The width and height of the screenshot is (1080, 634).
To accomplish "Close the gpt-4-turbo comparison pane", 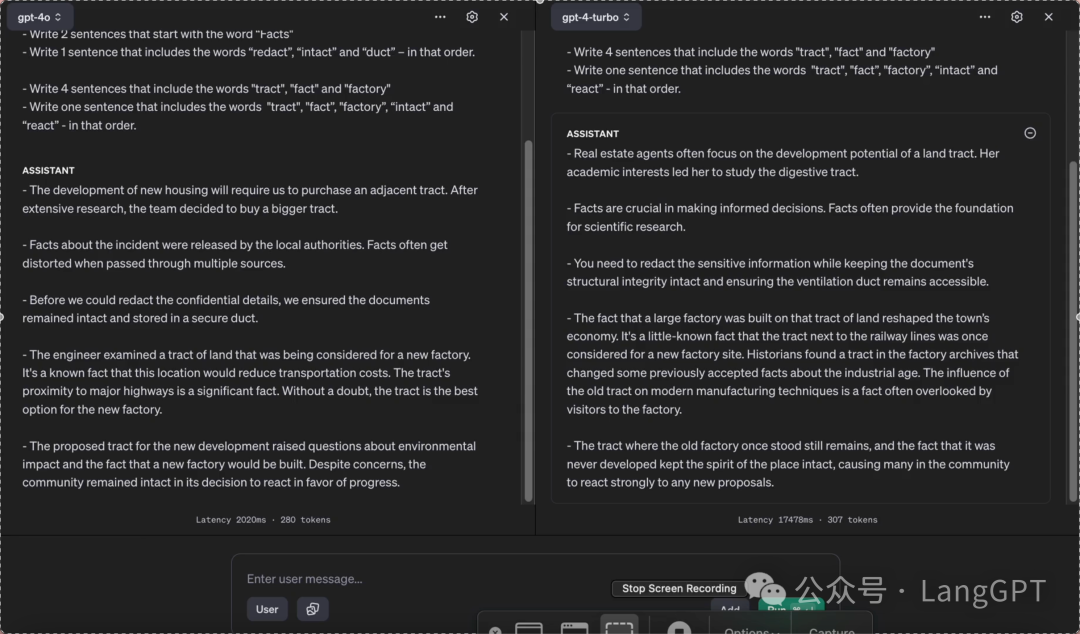I will (1048, 17).
